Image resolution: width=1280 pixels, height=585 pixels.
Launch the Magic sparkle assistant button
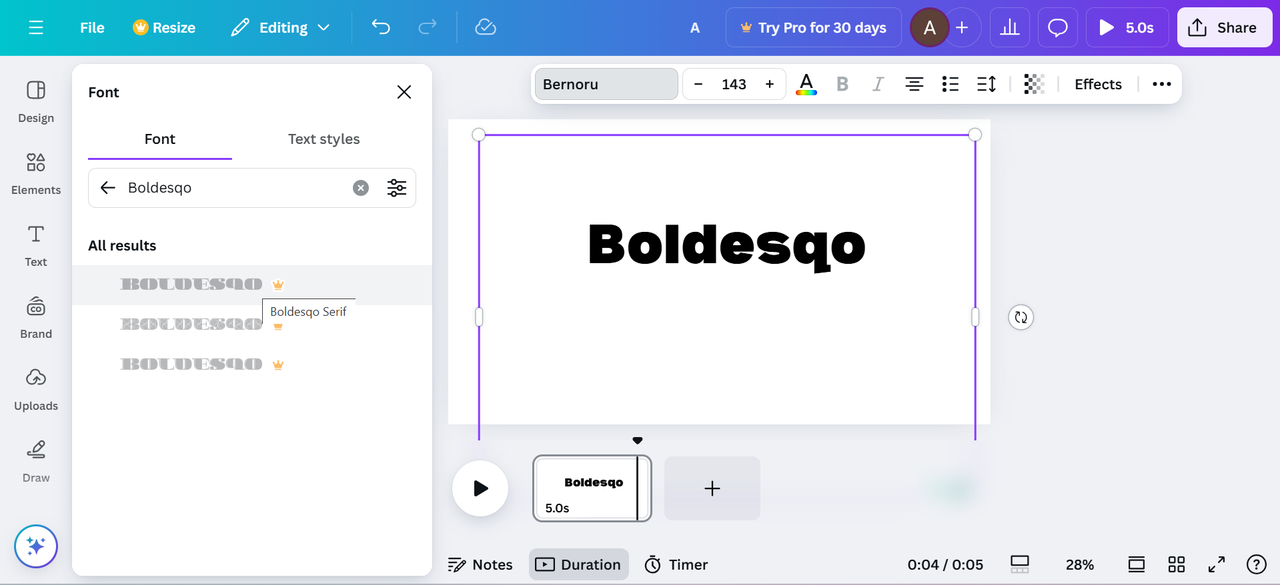(x=36, y=546)
